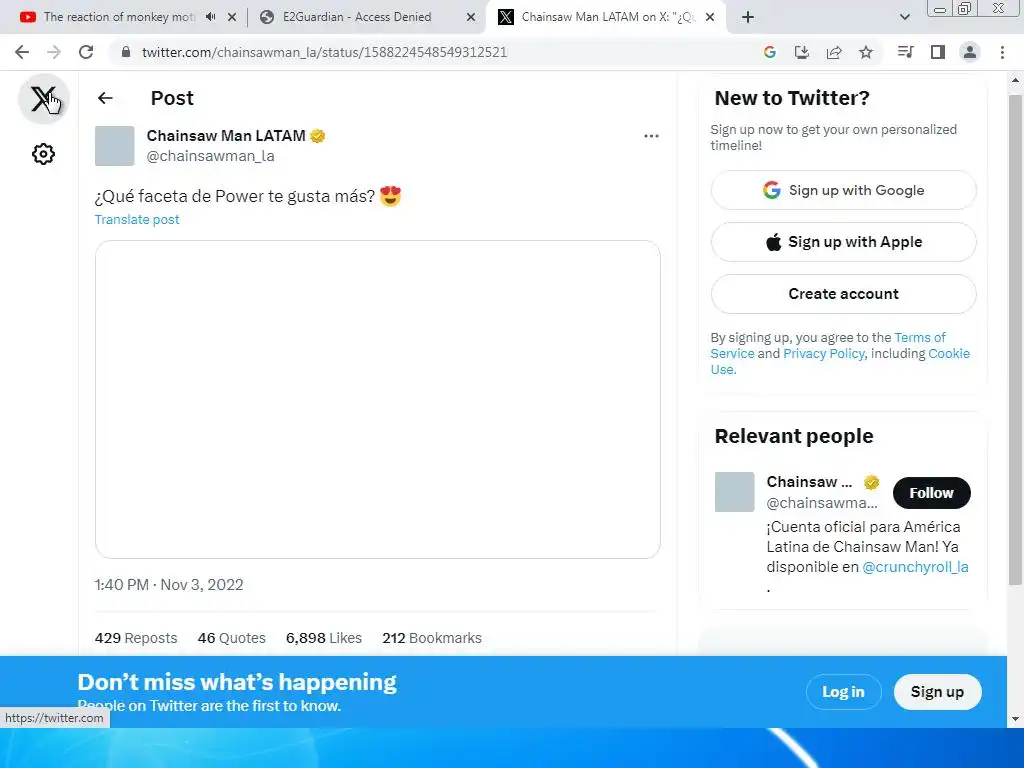Click the Log in button
Viewport: 1024px width, 768px height.
coord(843,692)
